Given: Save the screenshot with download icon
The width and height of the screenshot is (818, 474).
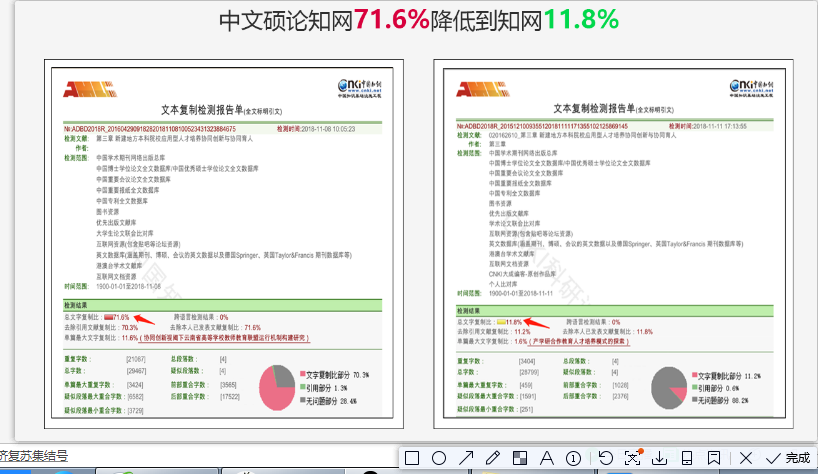Looking at the screenshot, I should (x=659, y=458).
